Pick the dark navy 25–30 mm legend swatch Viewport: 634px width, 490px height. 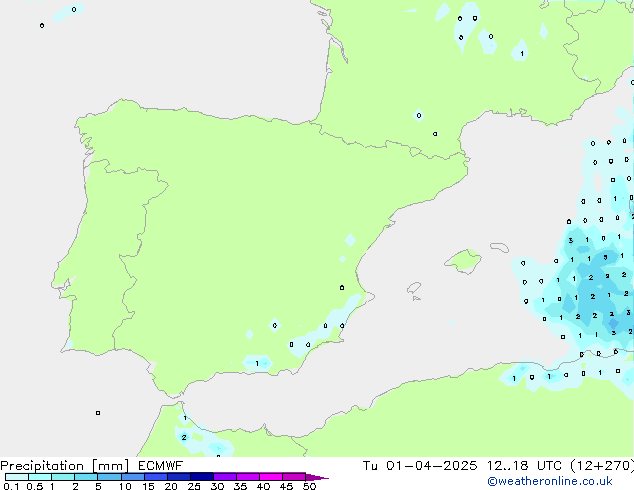pos(202,477)
